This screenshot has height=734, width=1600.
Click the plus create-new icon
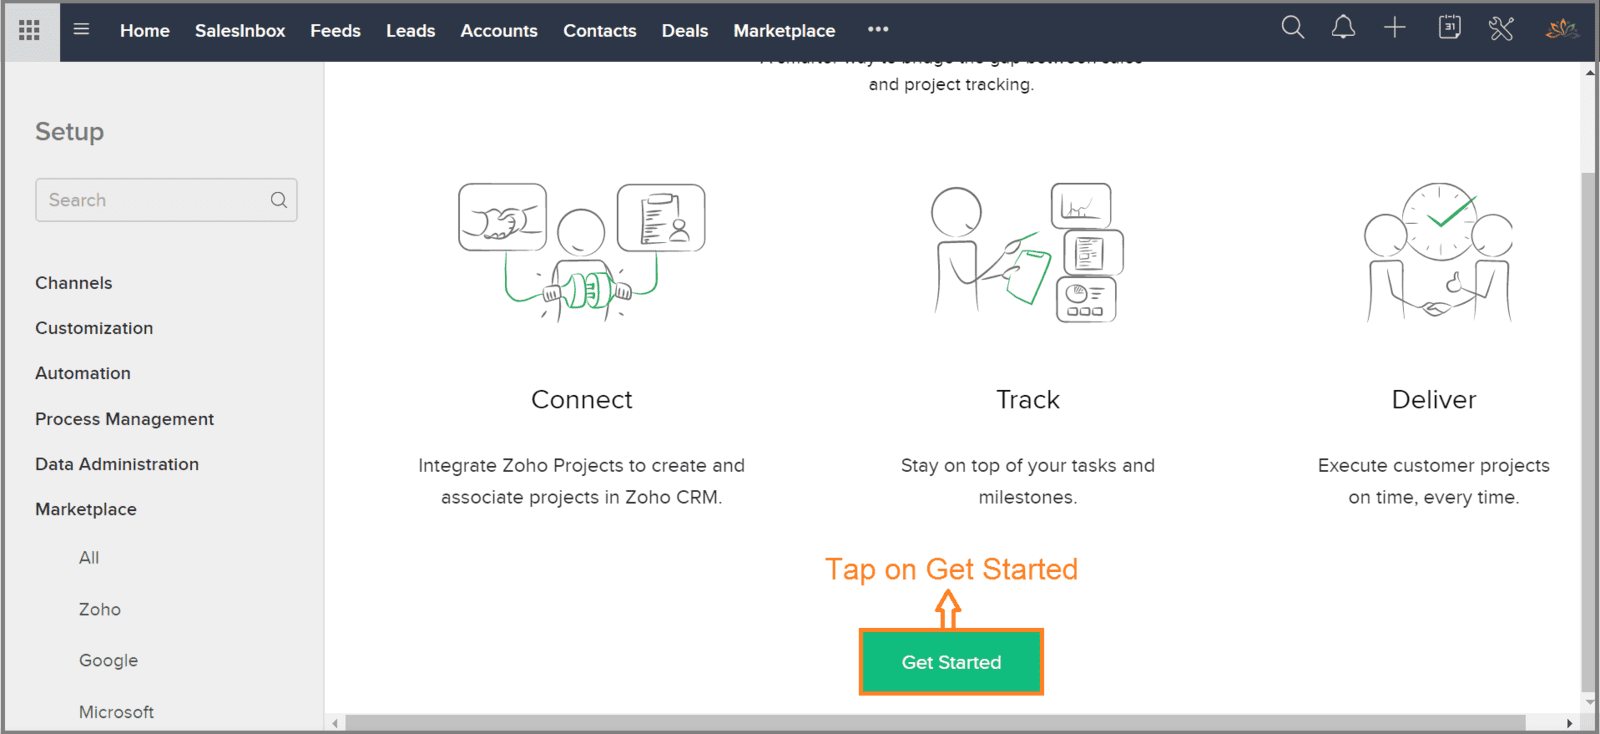(x=1395, y=28)
